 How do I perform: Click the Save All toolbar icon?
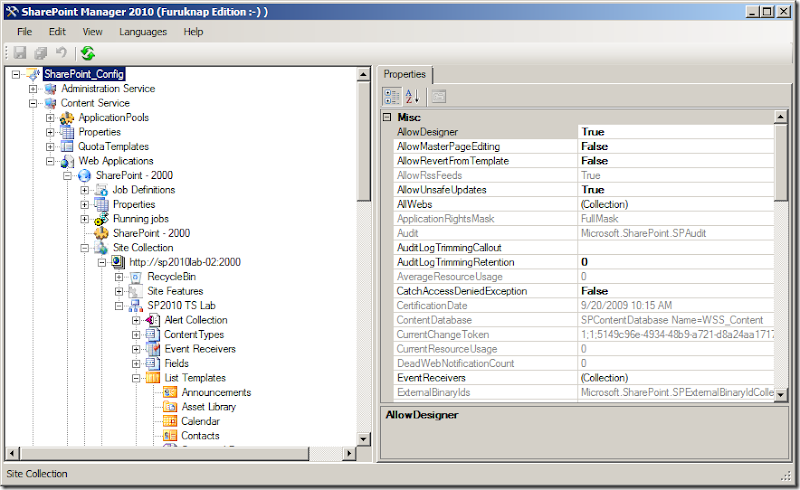point(40,53)
